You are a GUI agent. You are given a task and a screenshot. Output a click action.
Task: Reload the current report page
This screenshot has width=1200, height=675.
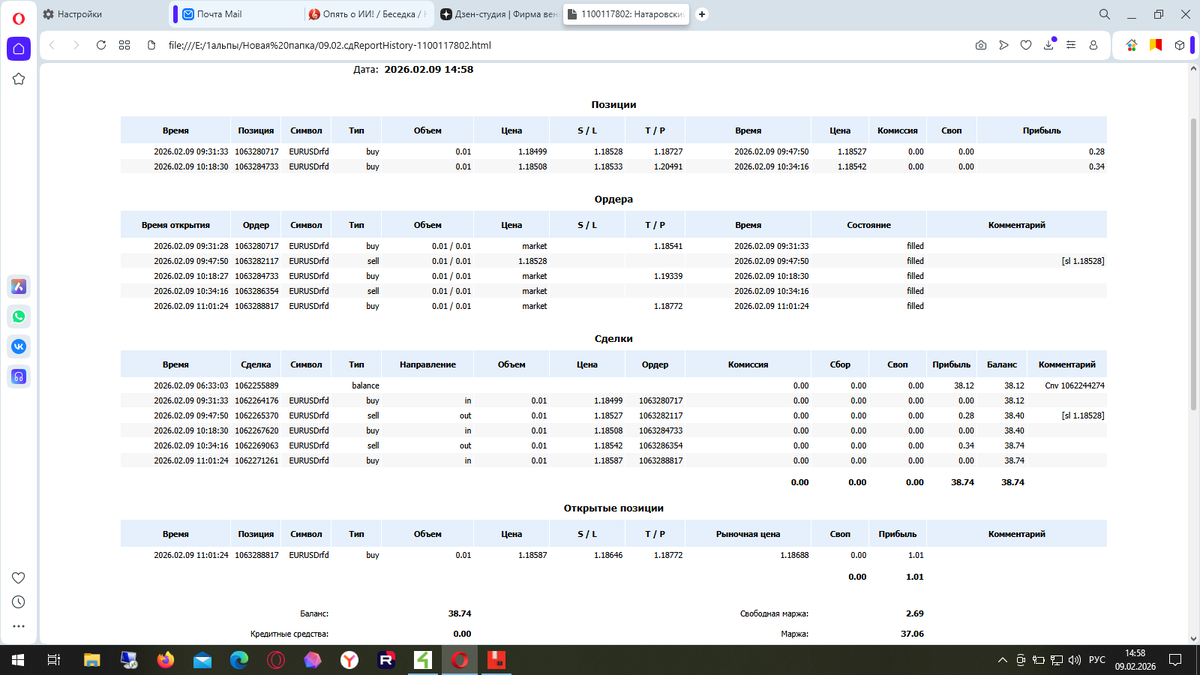point(101,45)
